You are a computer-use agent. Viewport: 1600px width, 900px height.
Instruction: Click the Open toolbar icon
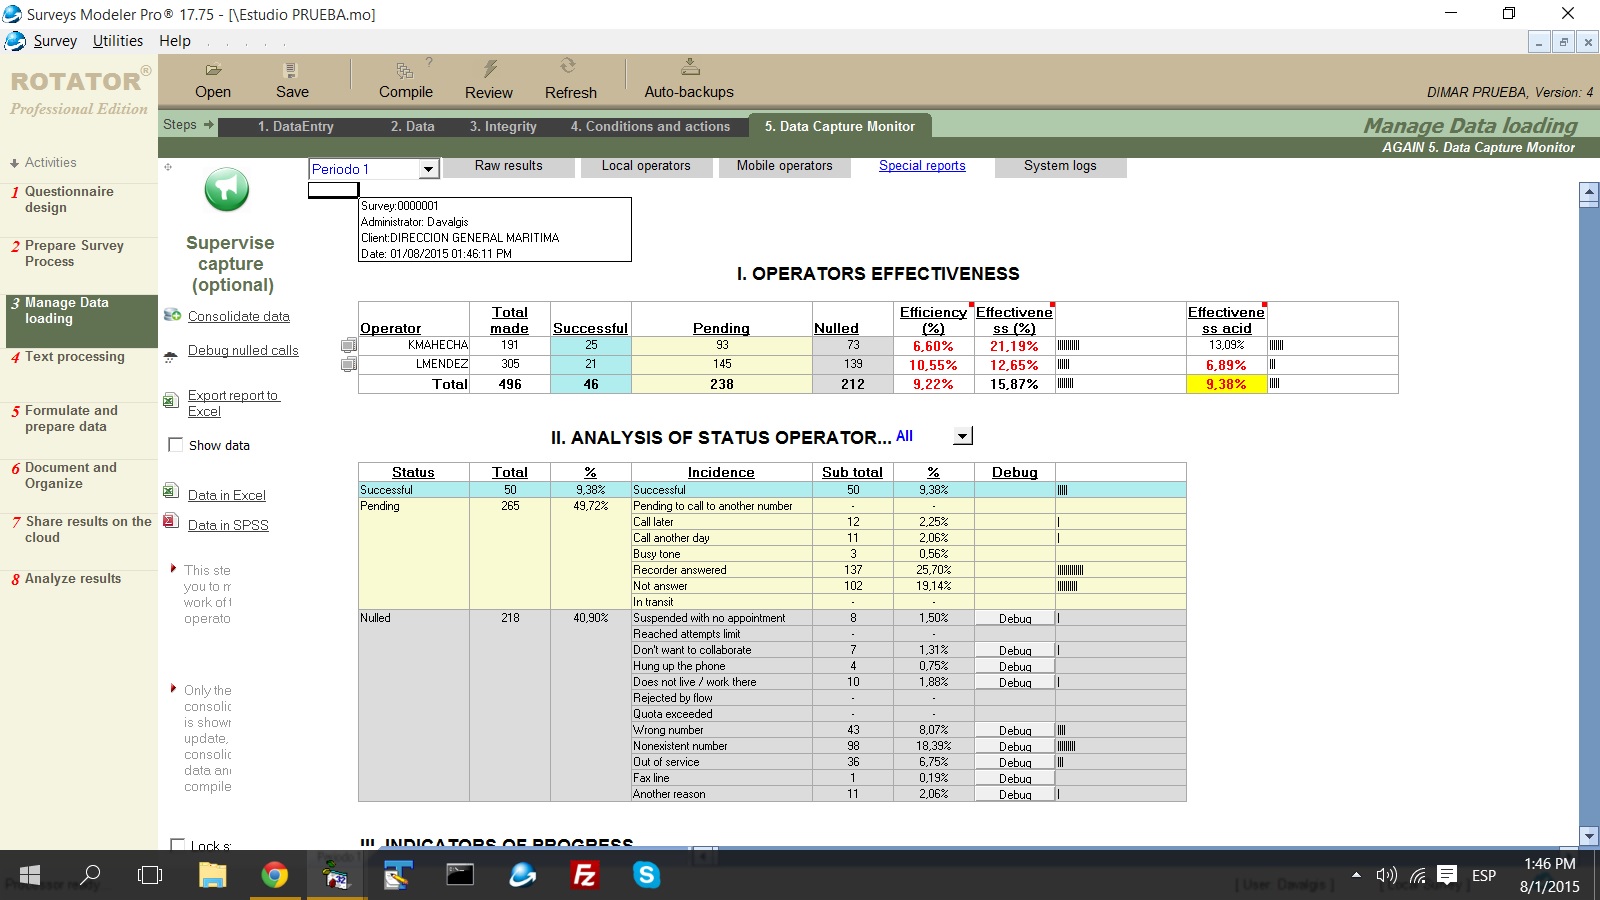213,71
